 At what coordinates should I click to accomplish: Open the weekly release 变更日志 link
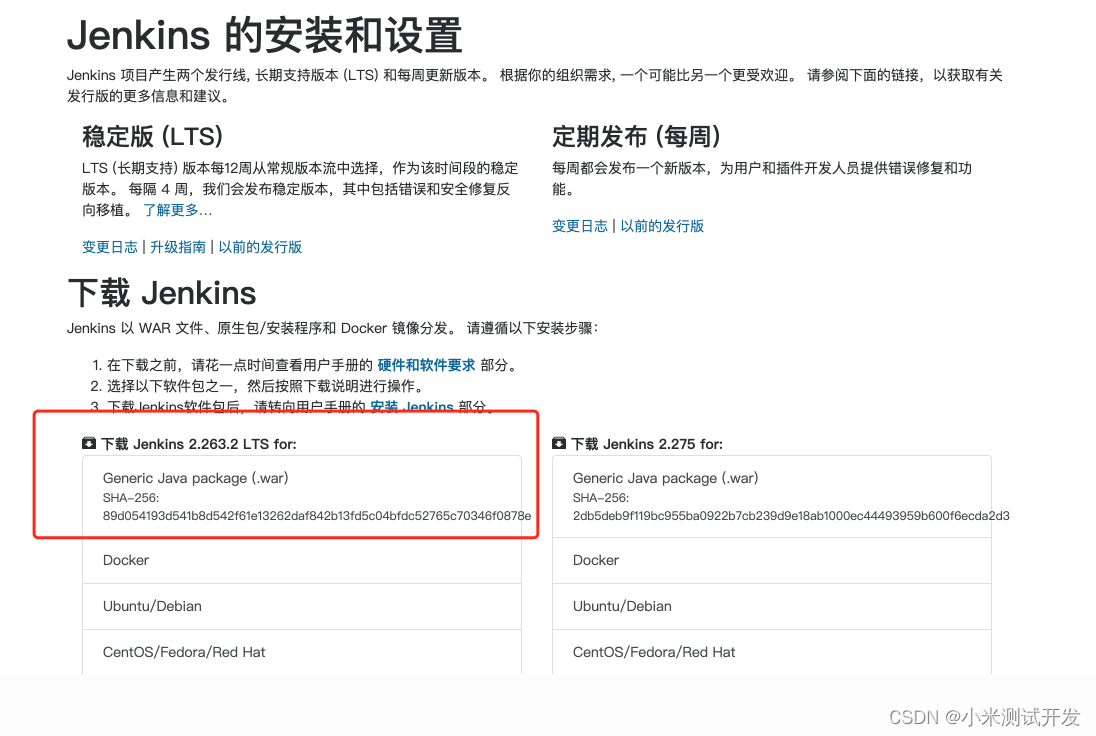(579, 226)
